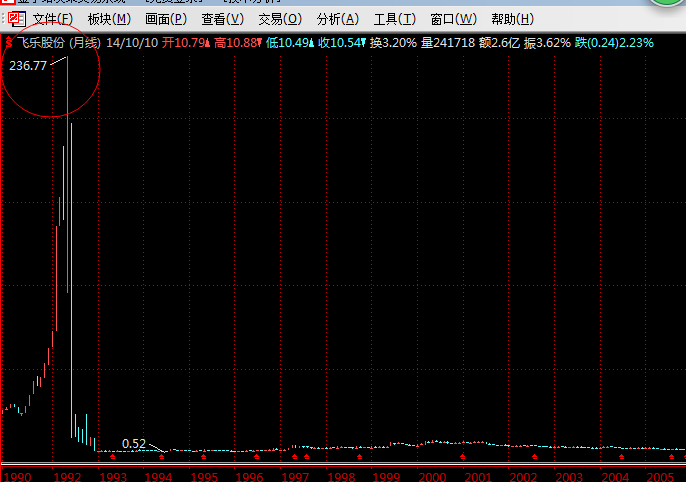The width and height of the screenshot is (686, 482).
Task: Click the close price 收10.54
Action: (342, 43)
